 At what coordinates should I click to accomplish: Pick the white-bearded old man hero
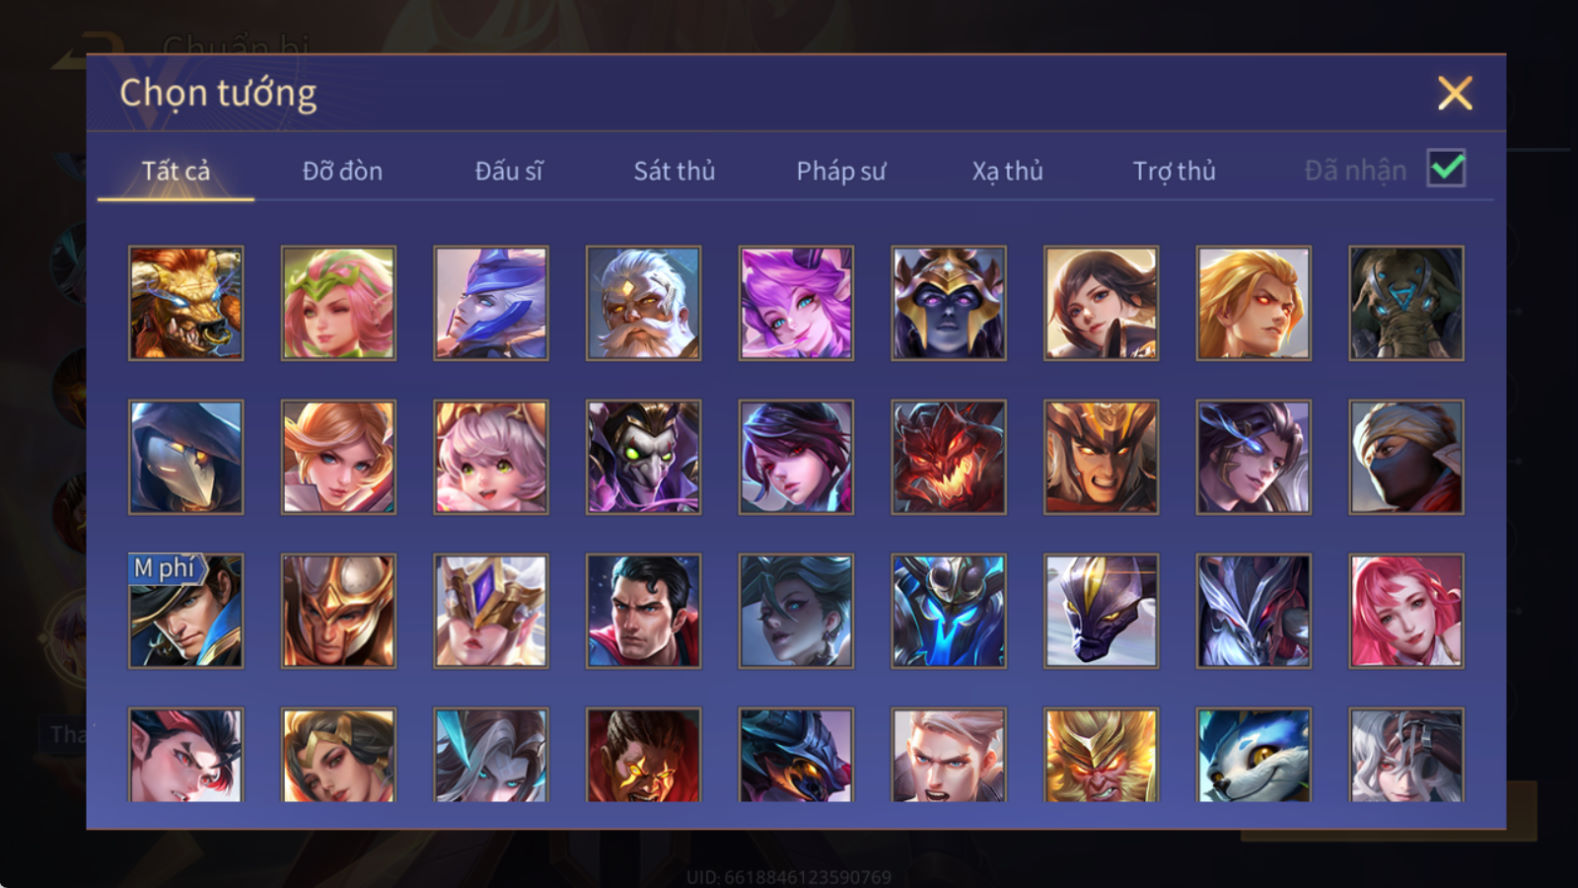click(643, 303)
